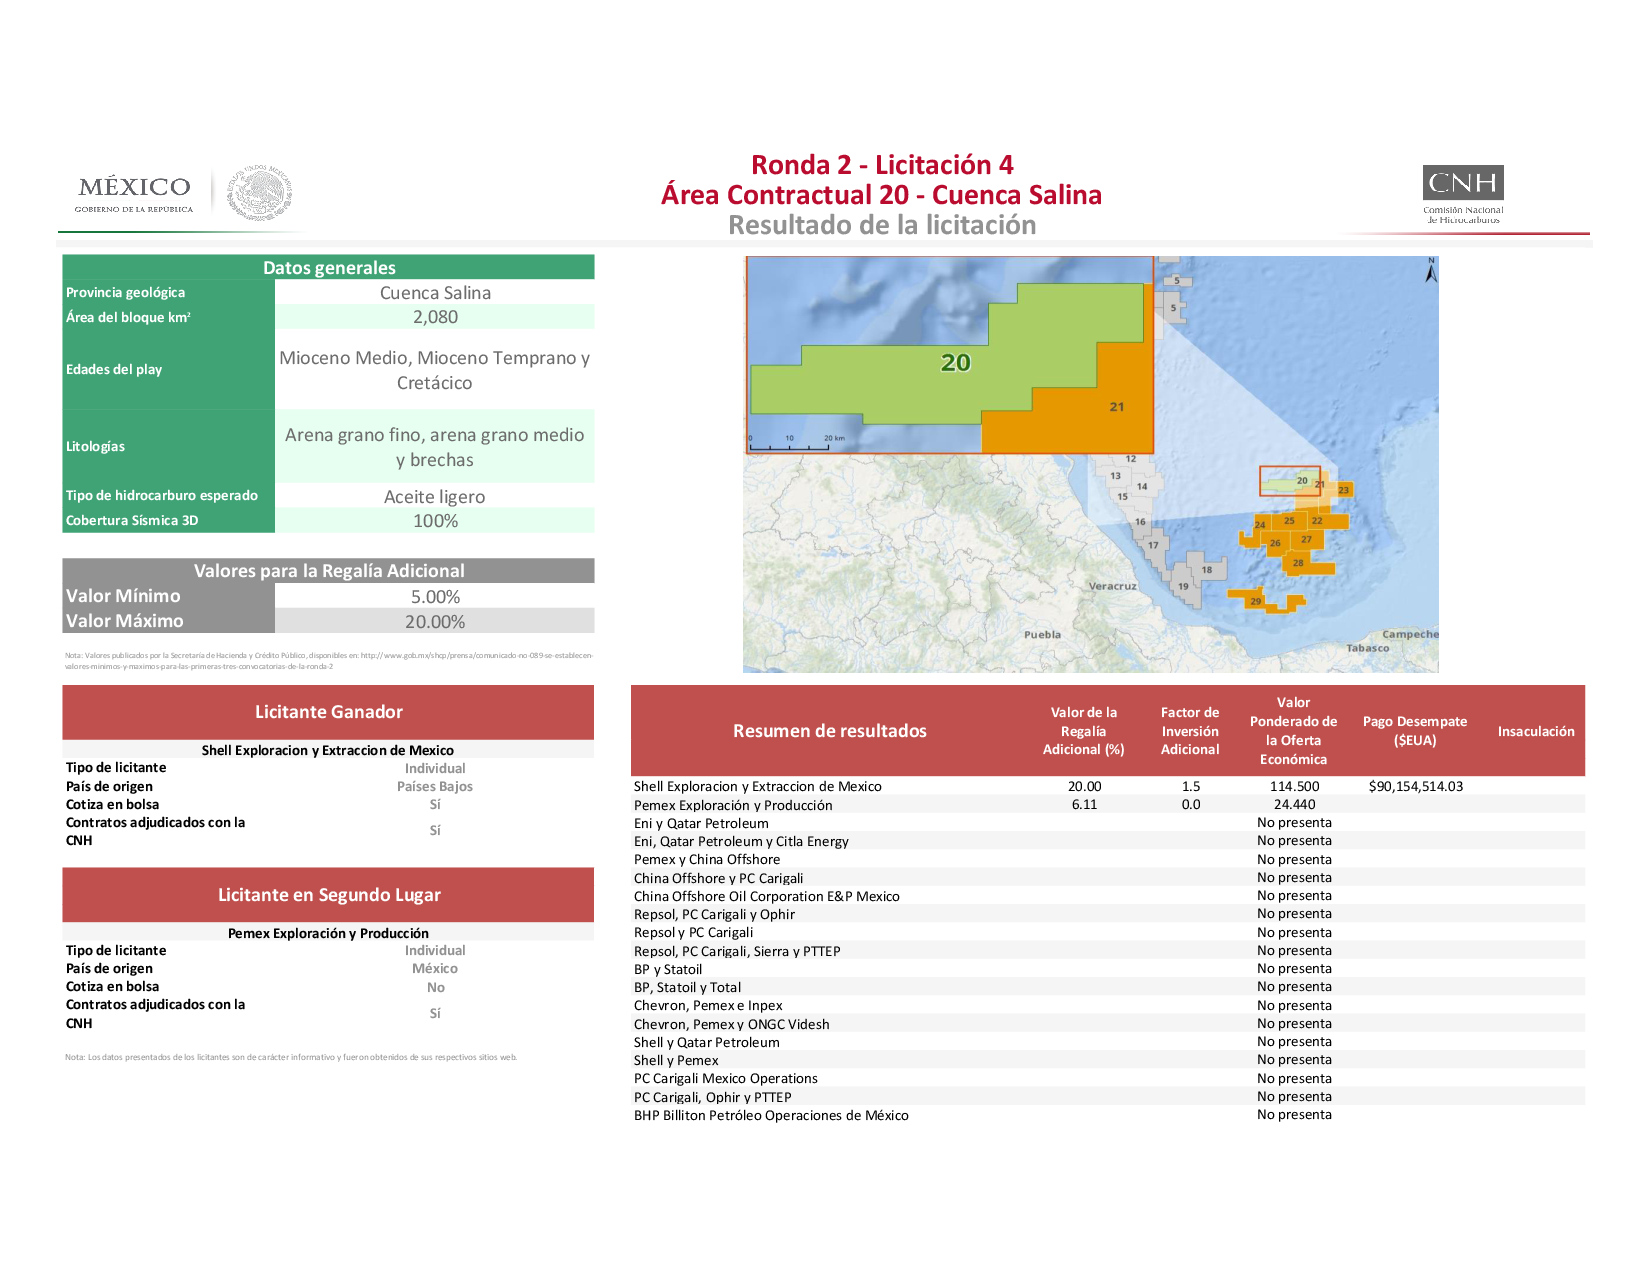Click the 'Datos generales' table header
1650x1275 pixels.
[x=329, y=267]
